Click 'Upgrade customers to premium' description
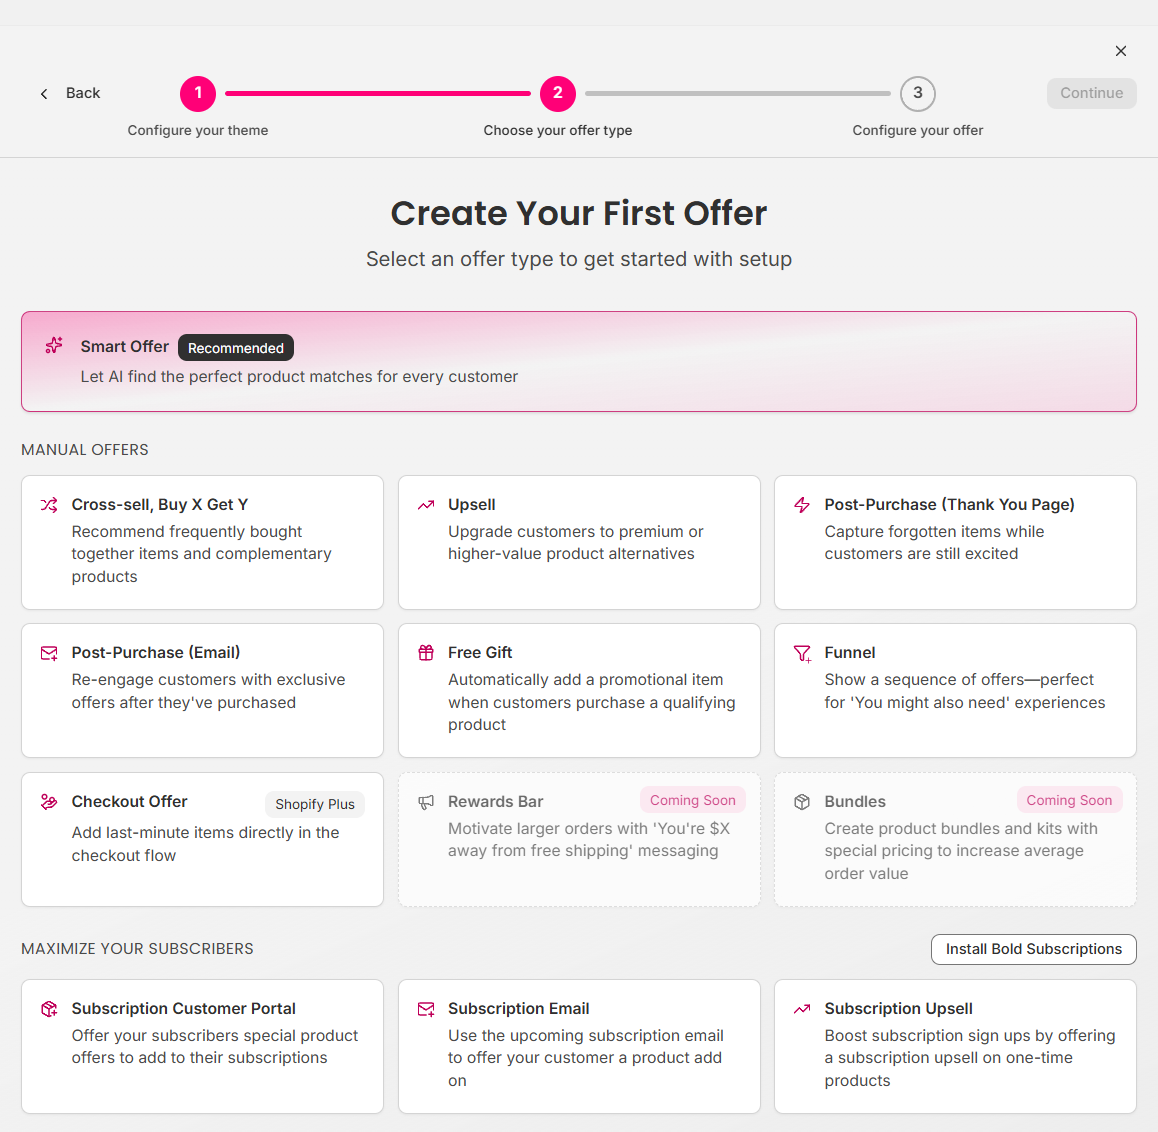 [x=576, y=543]
